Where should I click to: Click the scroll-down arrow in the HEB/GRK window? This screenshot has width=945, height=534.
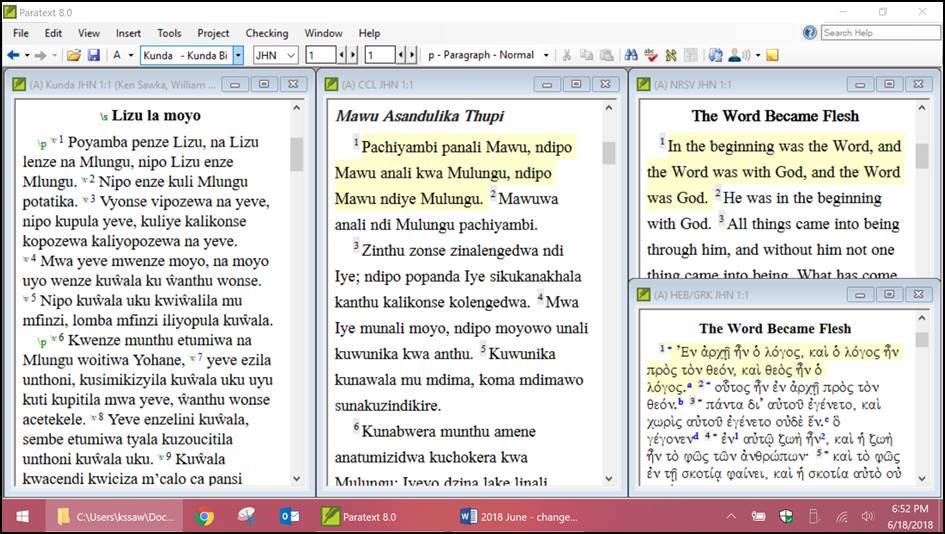pos(921,479)
